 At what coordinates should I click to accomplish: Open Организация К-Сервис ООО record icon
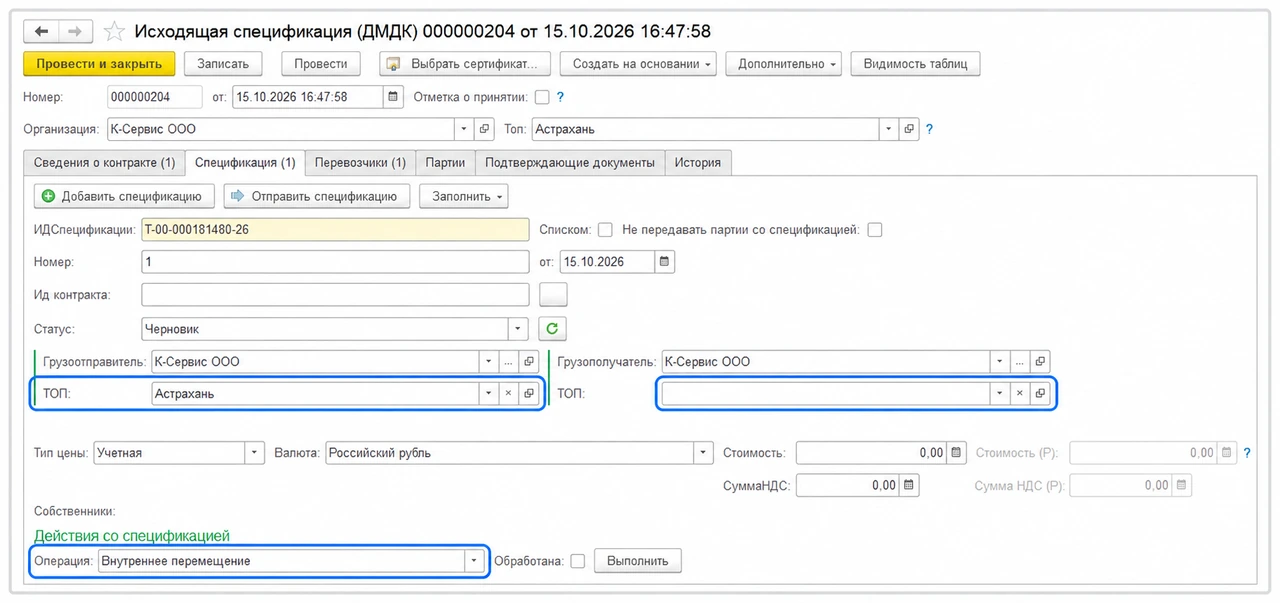(x=485, y=129)
